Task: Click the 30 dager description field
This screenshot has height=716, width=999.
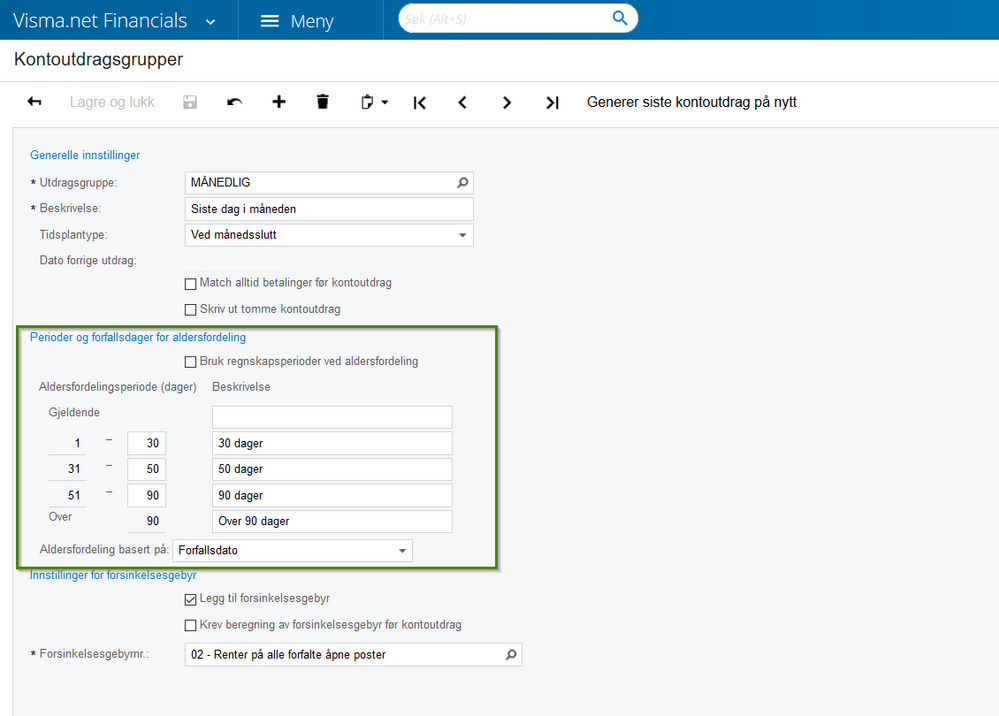Action: coord(332,443)
